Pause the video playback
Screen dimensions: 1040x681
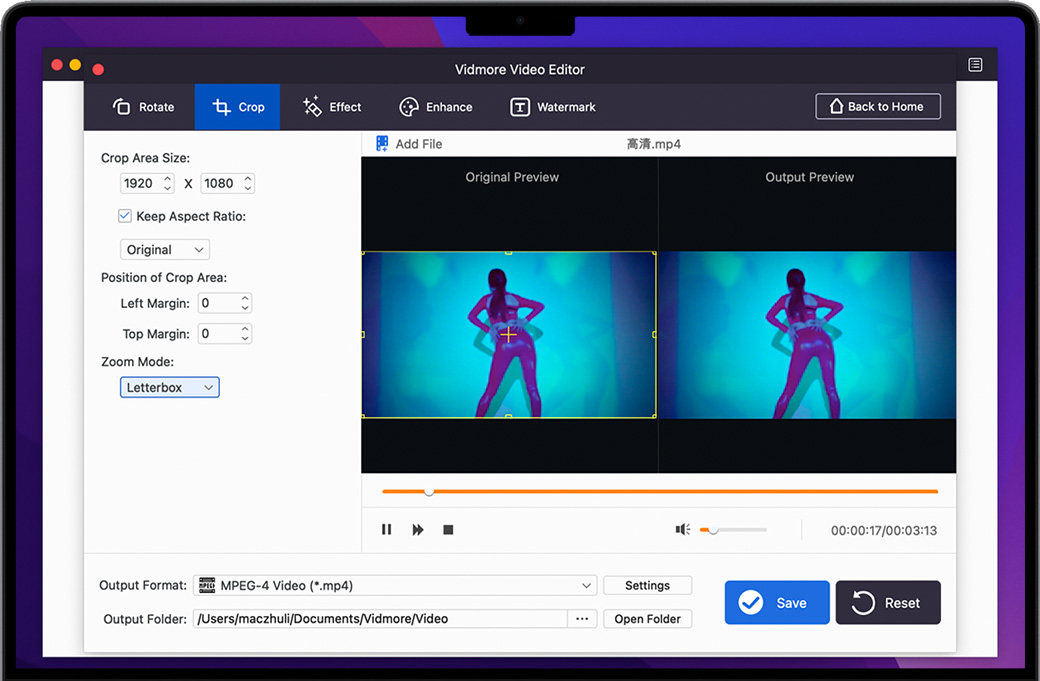[x=387, y=530]
